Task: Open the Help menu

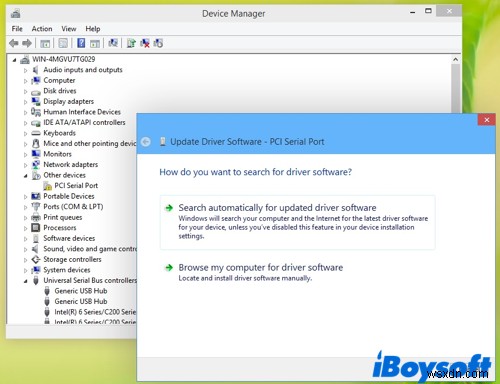Action: [x=93, y=29]
